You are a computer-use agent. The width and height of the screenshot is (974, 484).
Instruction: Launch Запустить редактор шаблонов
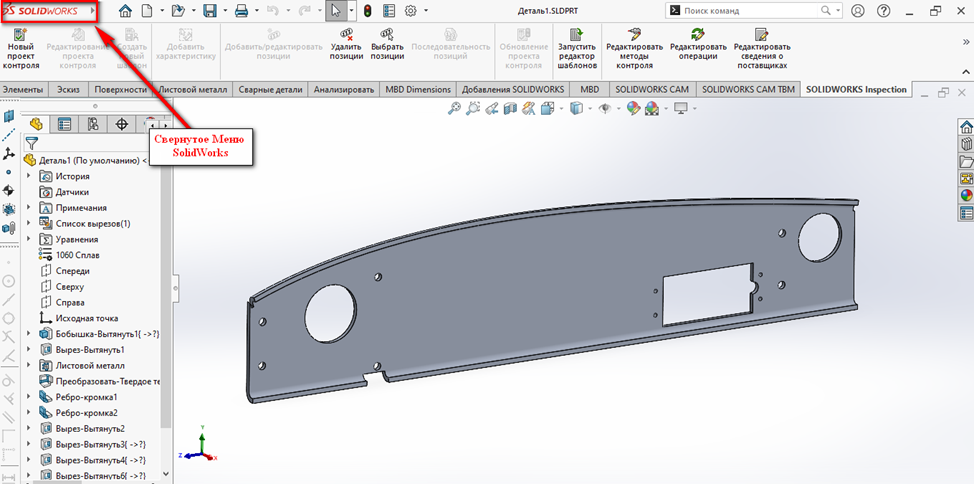click(x=577, y=48)
